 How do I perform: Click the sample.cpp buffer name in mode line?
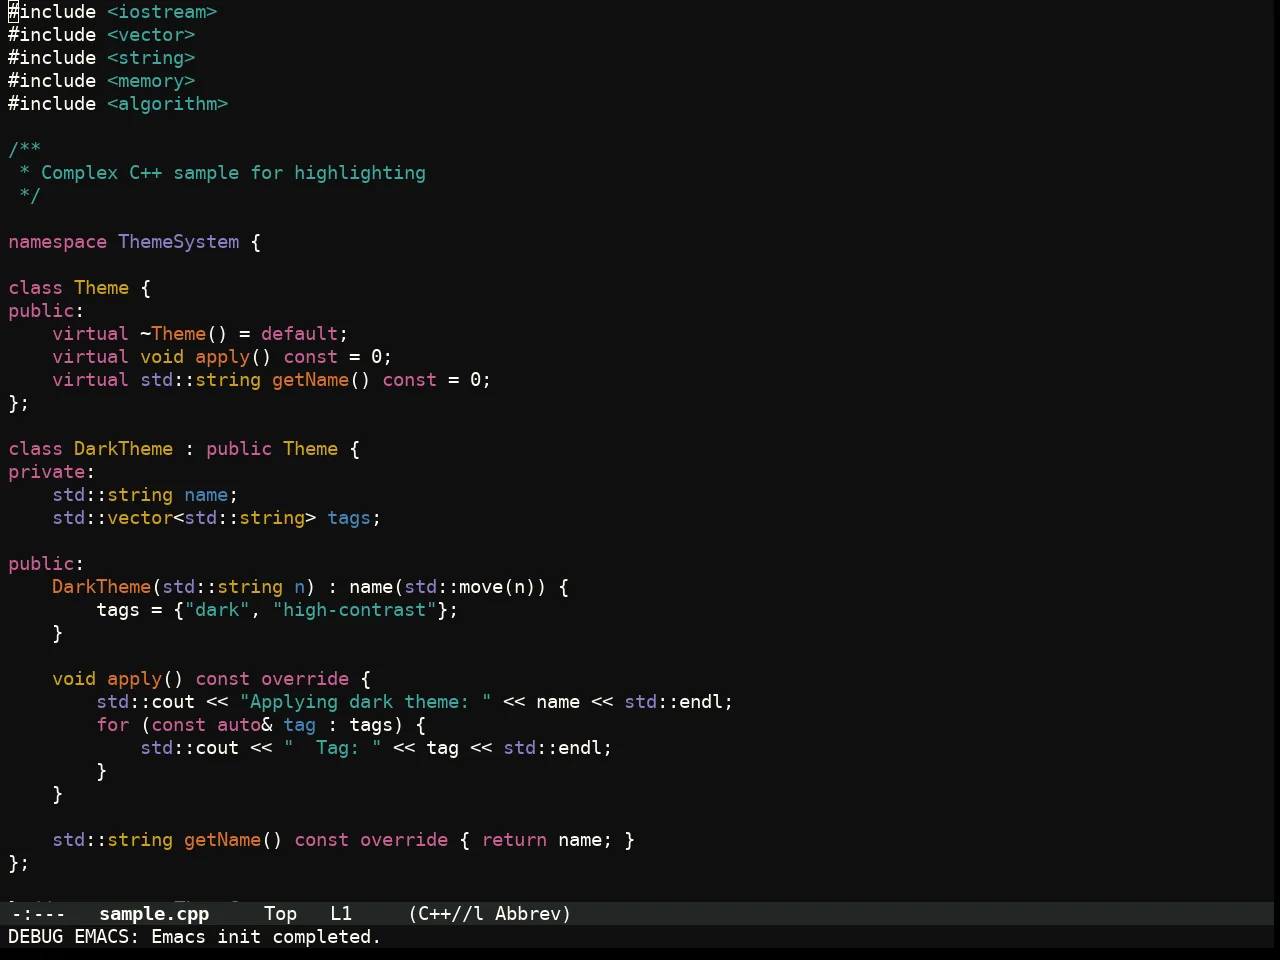pyautogui.click(x=154, y=914)
